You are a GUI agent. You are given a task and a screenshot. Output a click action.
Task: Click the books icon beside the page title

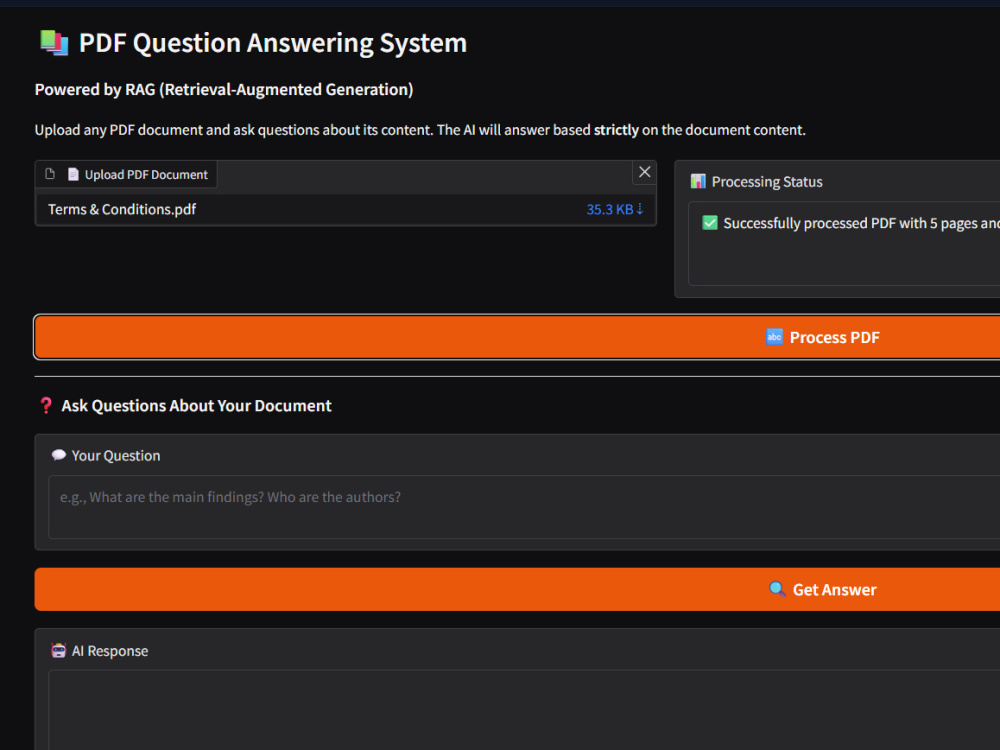[x=54, y=43]
